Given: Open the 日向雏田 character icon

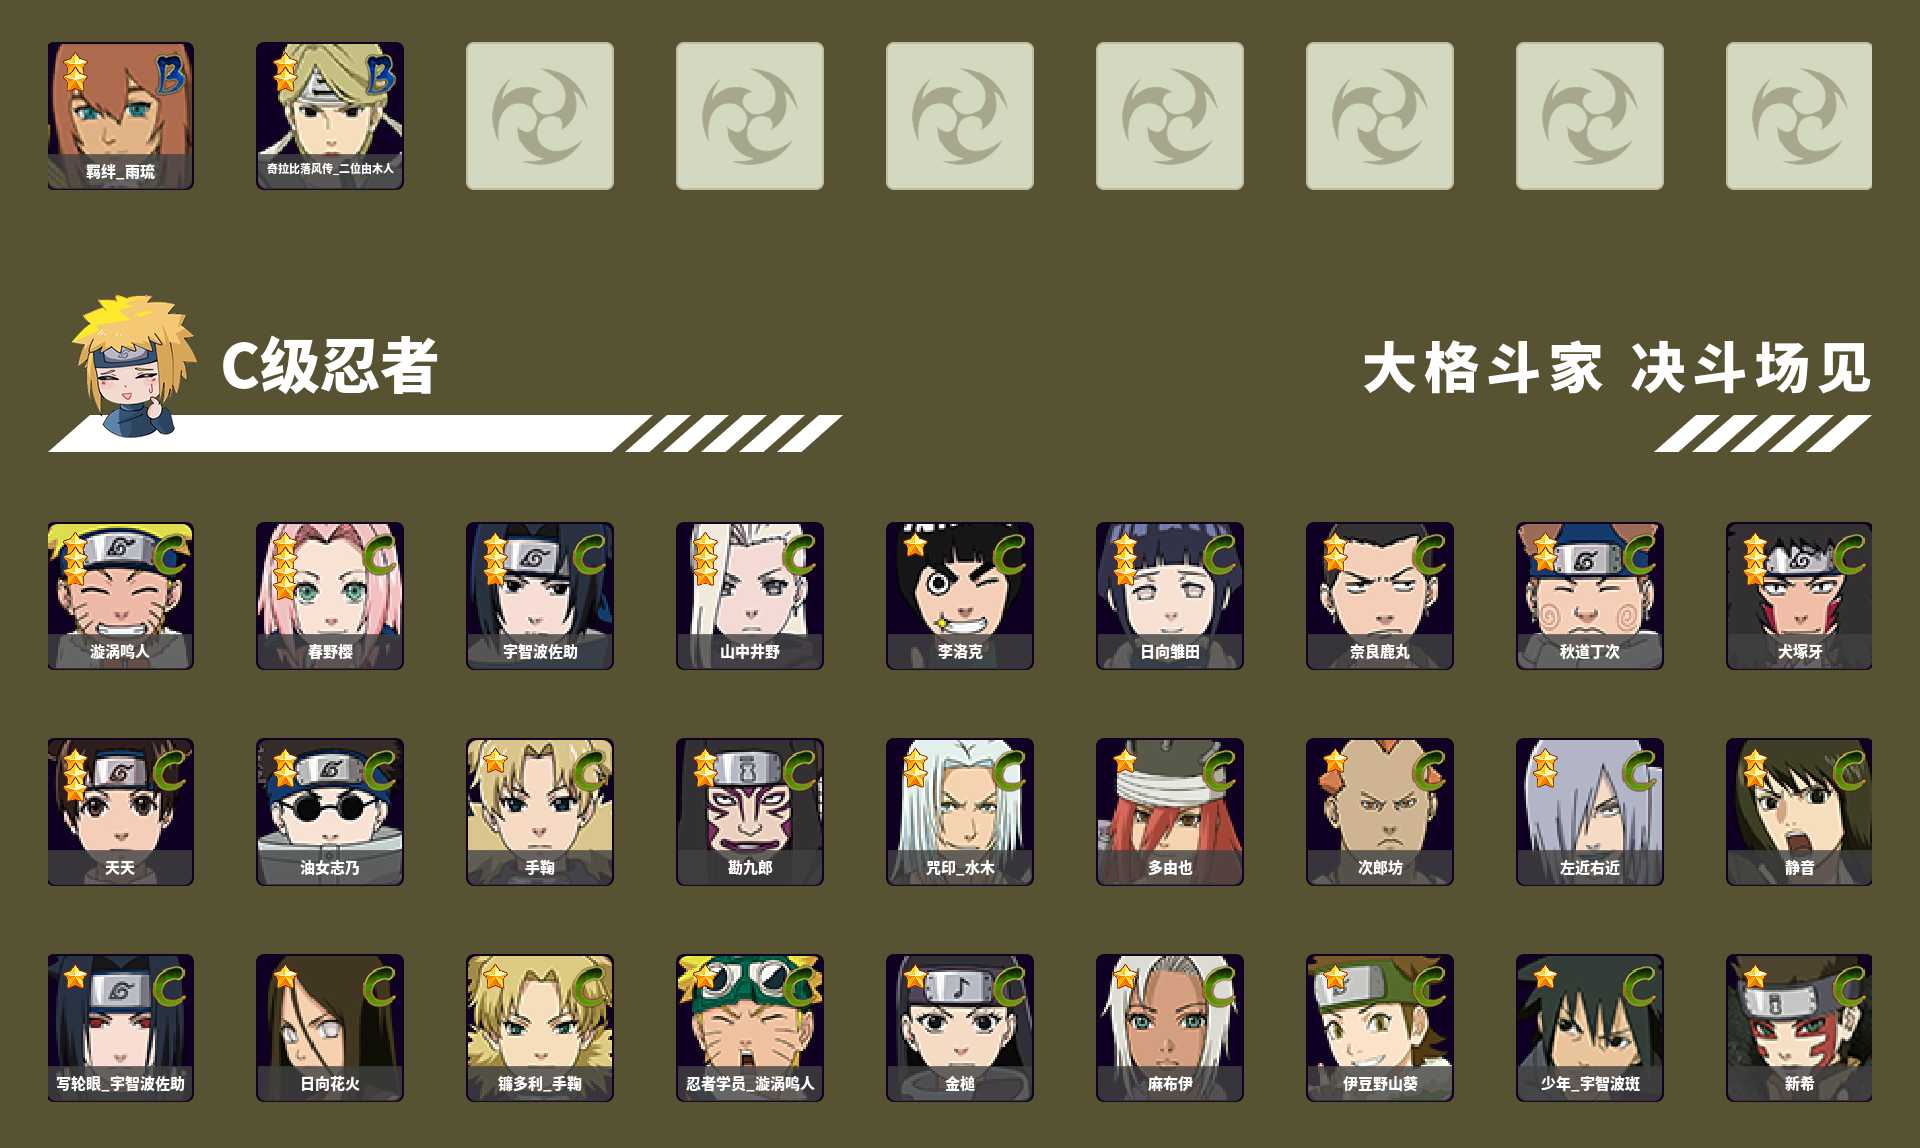Looking at the screenshot, I should point(1170,595).
